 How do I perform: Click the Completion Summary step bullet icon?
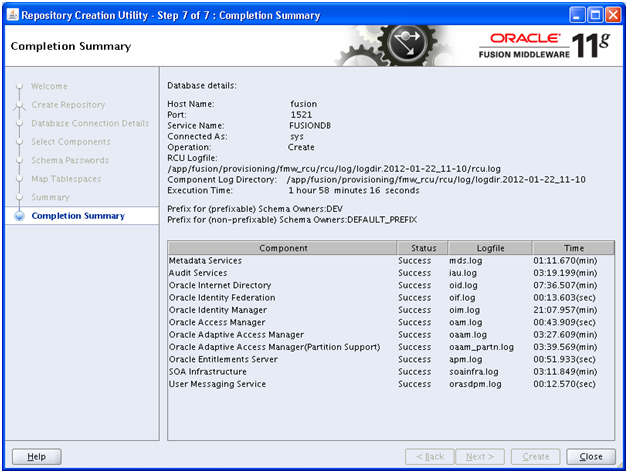click(19, 216)
